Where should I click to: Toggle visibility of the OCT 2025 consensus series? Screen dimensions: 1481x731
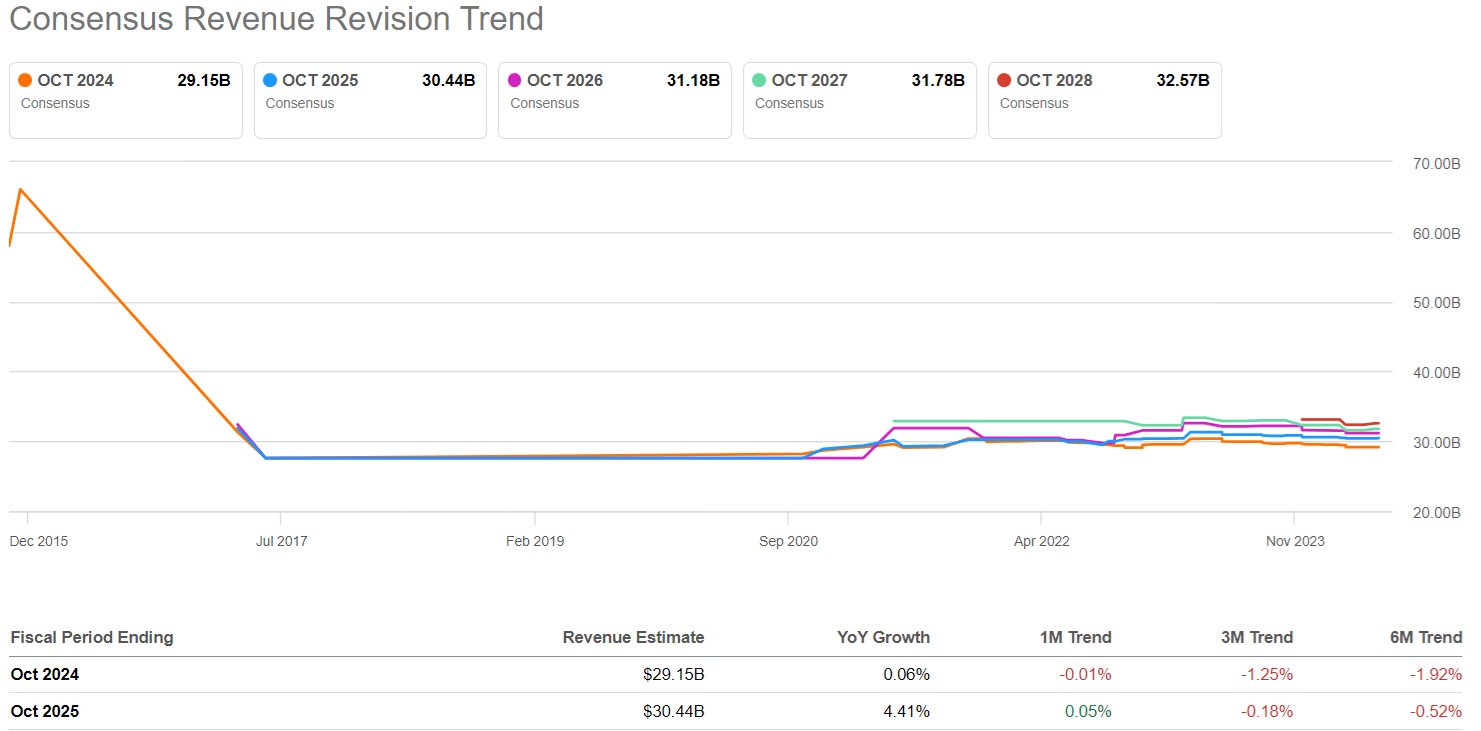click(370, 100)
